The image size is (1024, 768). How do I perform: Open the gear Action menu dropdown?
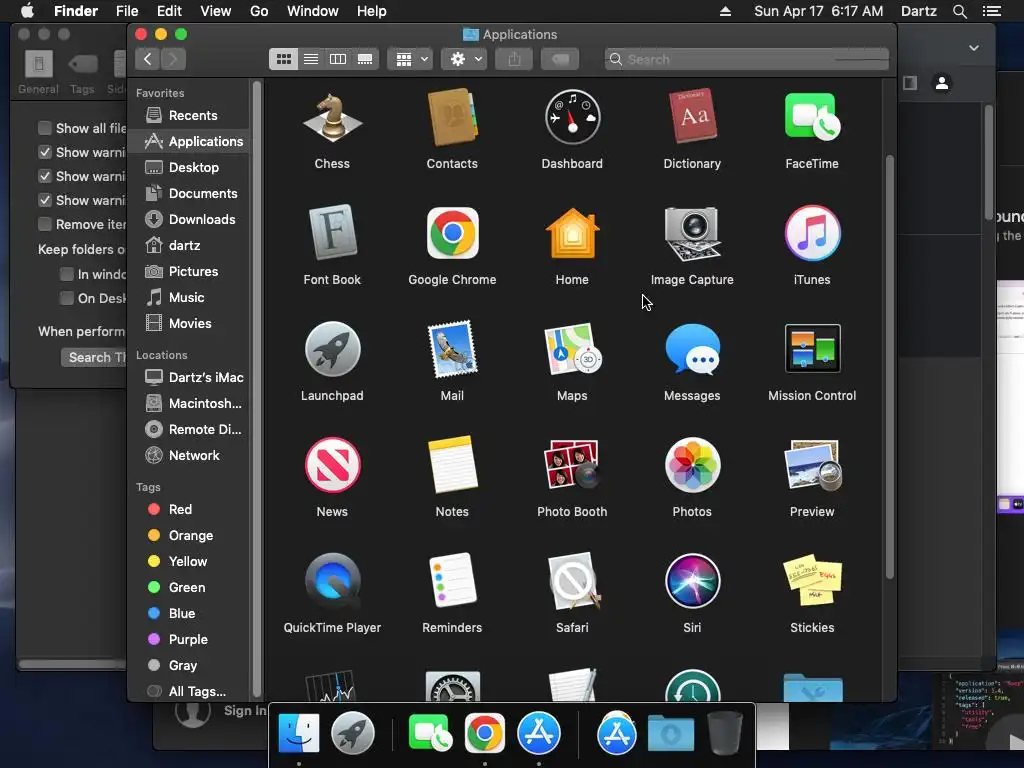pyautogui.click(x=464, y=59)
